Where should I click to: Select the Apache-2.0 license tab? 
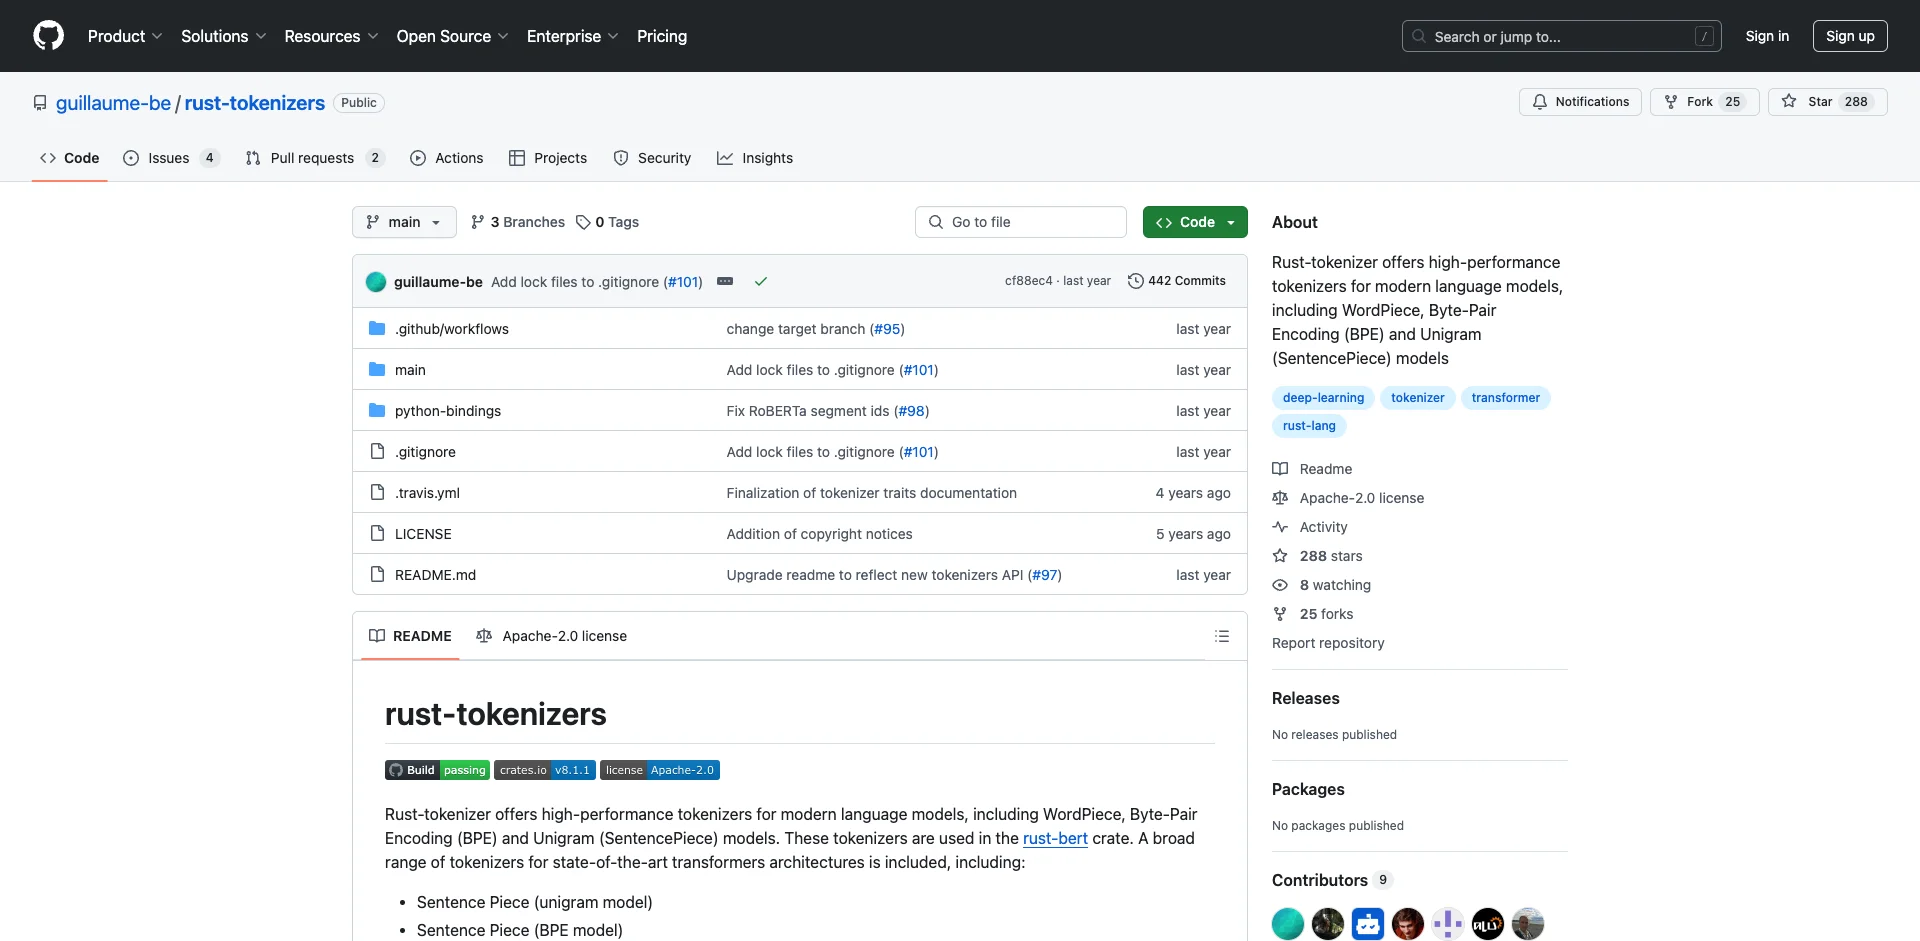tap(552, 636)
